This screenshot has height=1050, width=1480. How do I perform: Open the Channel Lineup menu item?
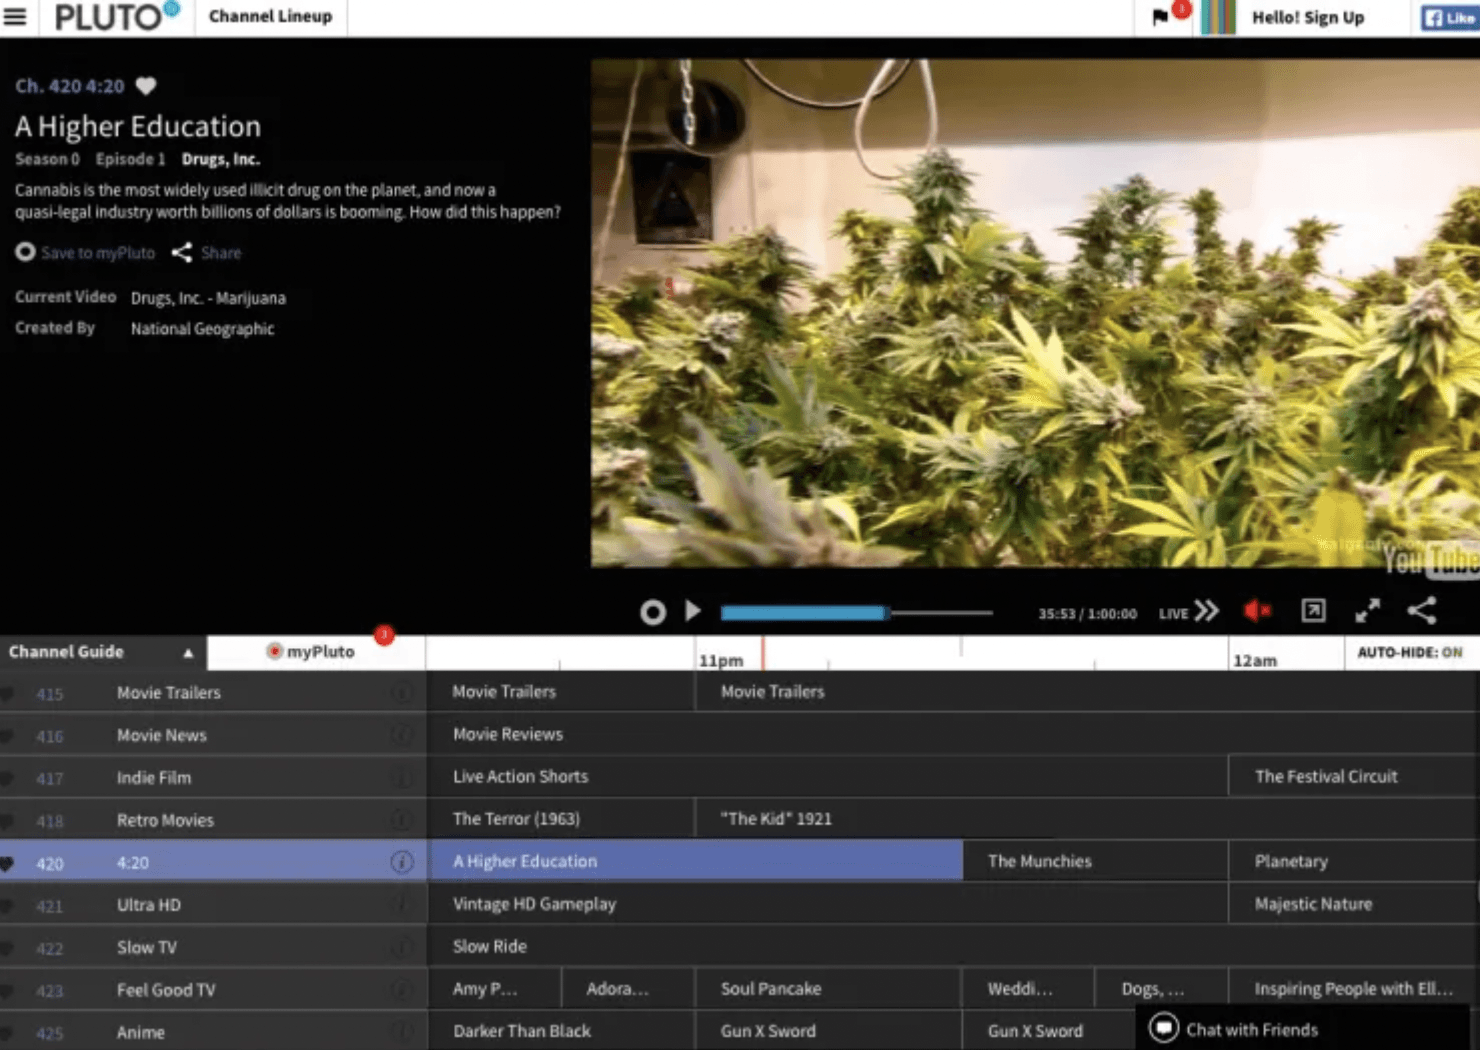270,16
